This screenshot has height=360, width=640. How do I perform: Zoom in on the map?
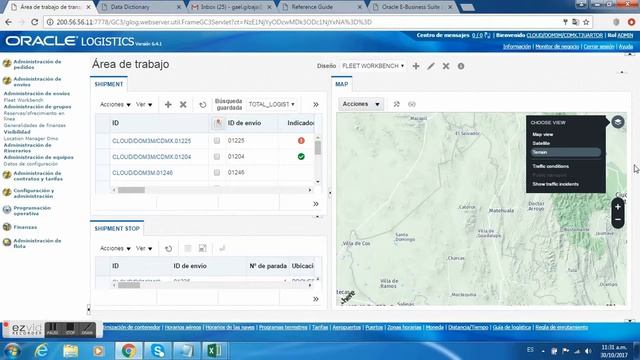pos(618,207)
